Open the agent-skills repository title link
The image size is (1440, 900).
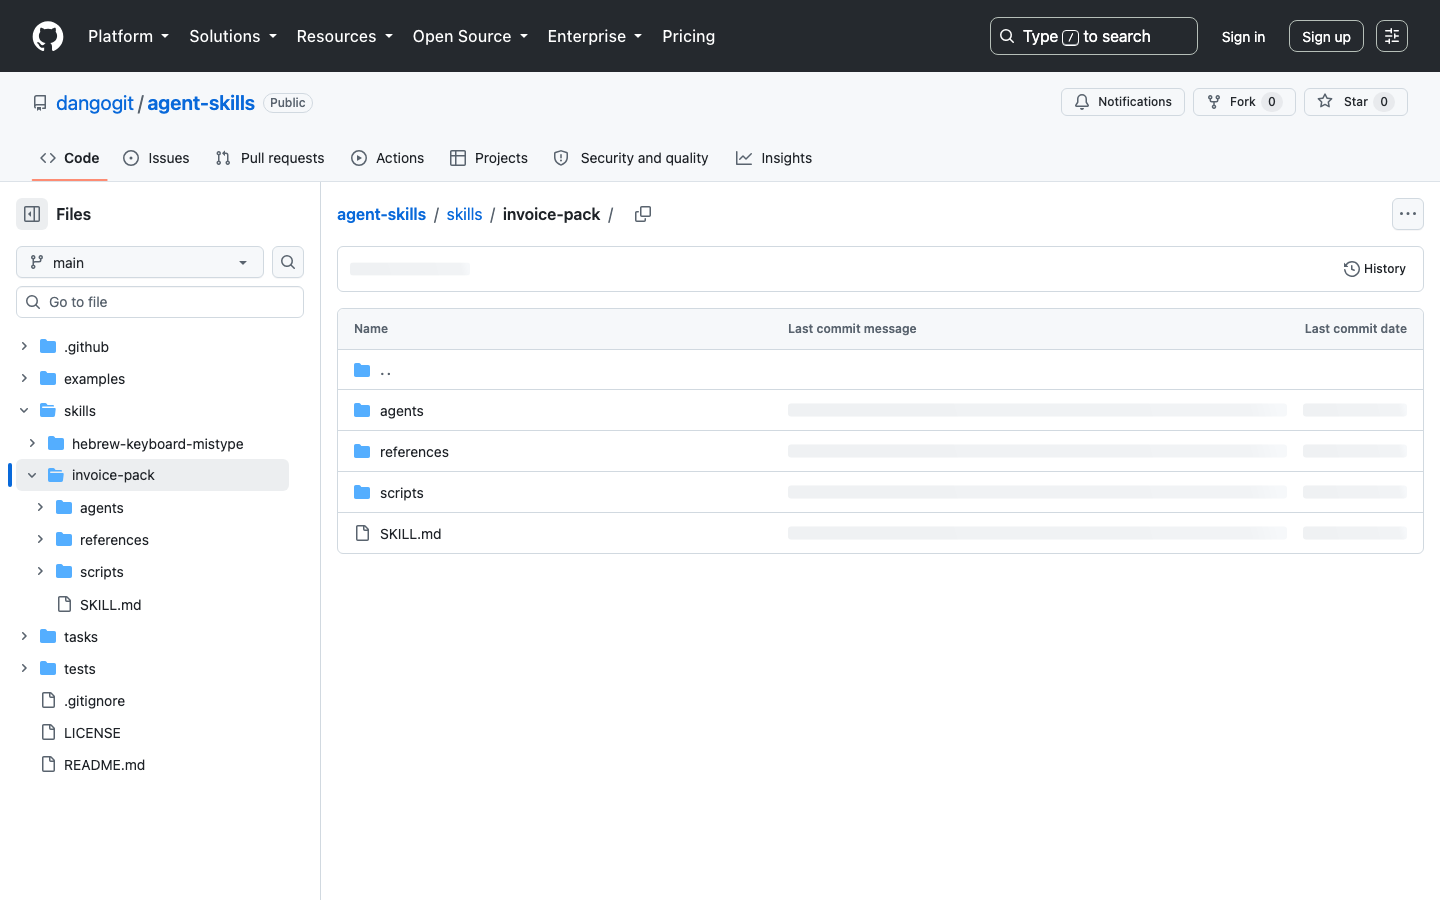coord(201,103)
